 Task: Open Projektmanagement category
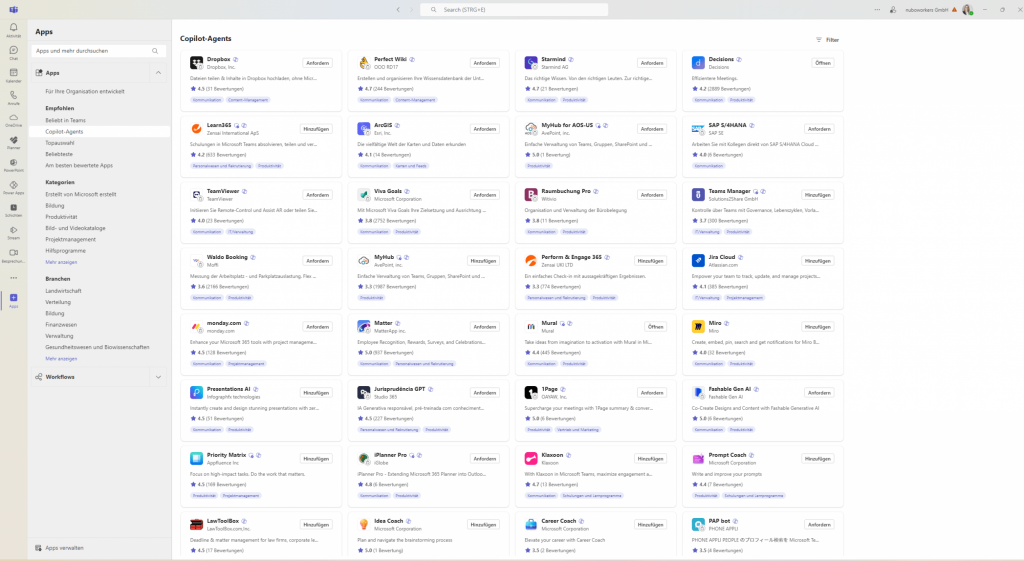[x=71, y=239]
